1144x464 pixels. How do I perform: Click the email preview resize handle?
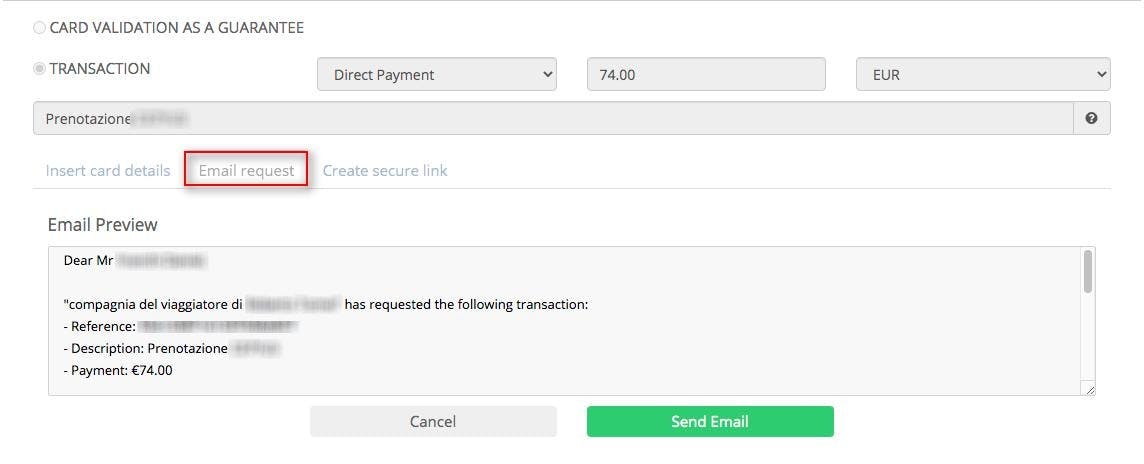pos(1089,390)
